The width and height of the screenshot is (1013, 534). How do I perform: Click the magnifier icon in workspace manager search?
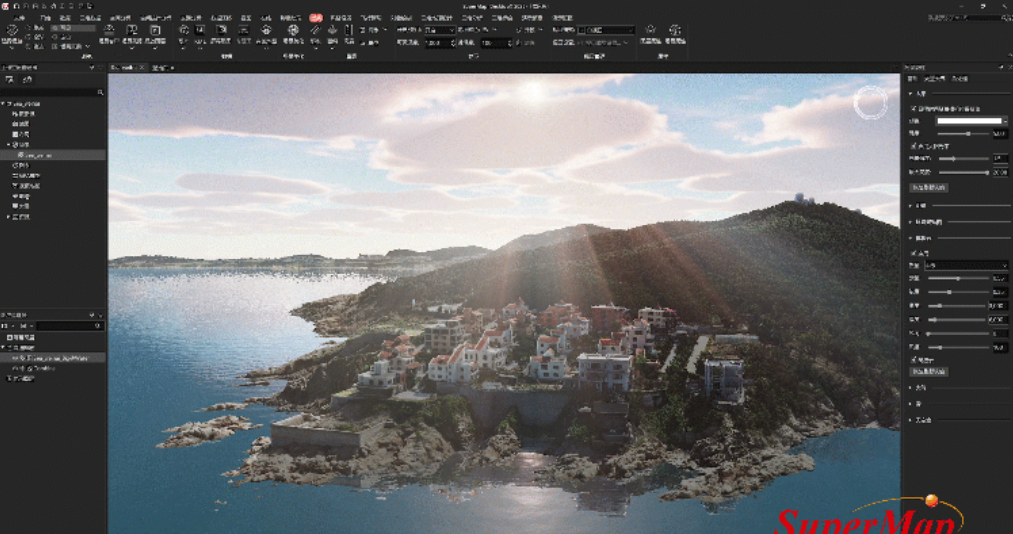(100, 92)
